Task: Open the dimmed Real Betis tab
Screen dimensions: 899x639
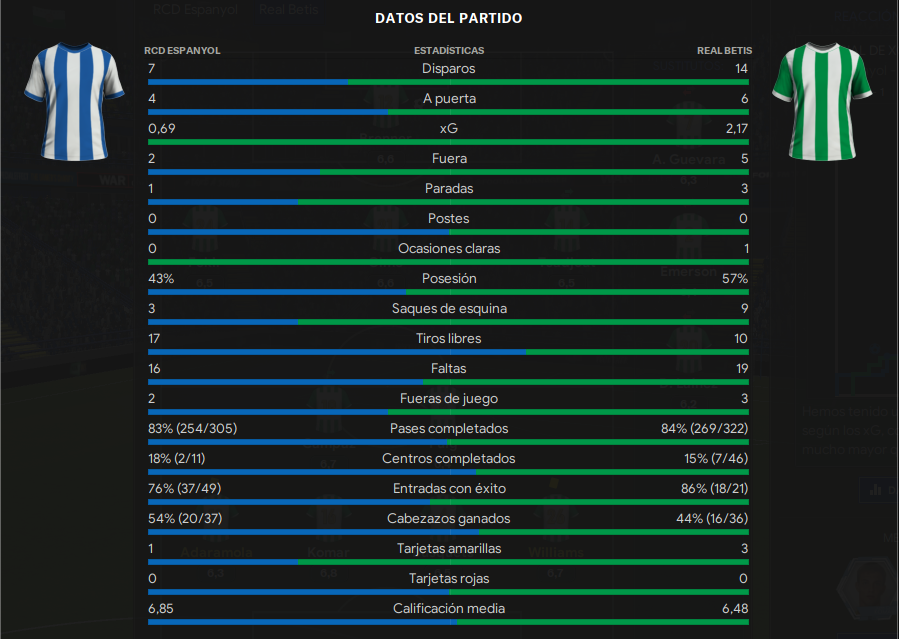Action: (288, 9)
